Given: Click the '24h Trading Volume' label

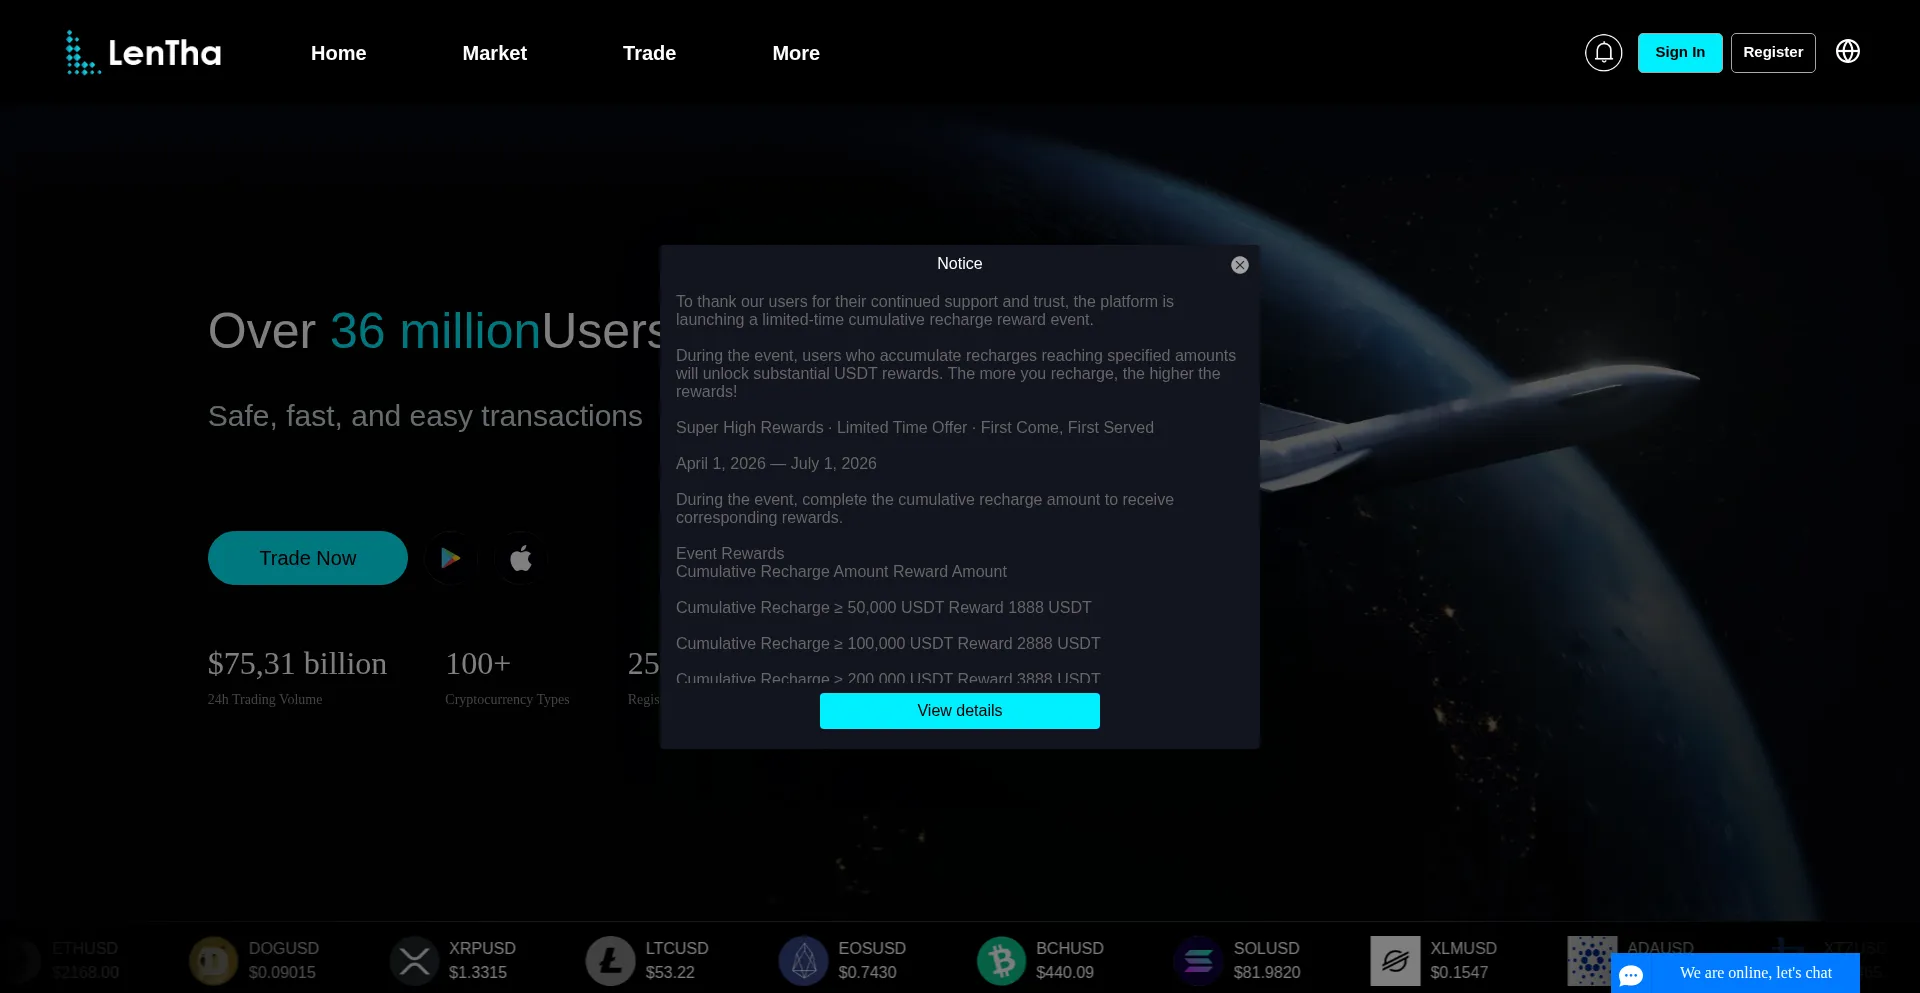Looking at the screenshot, I should click(265, 700).
